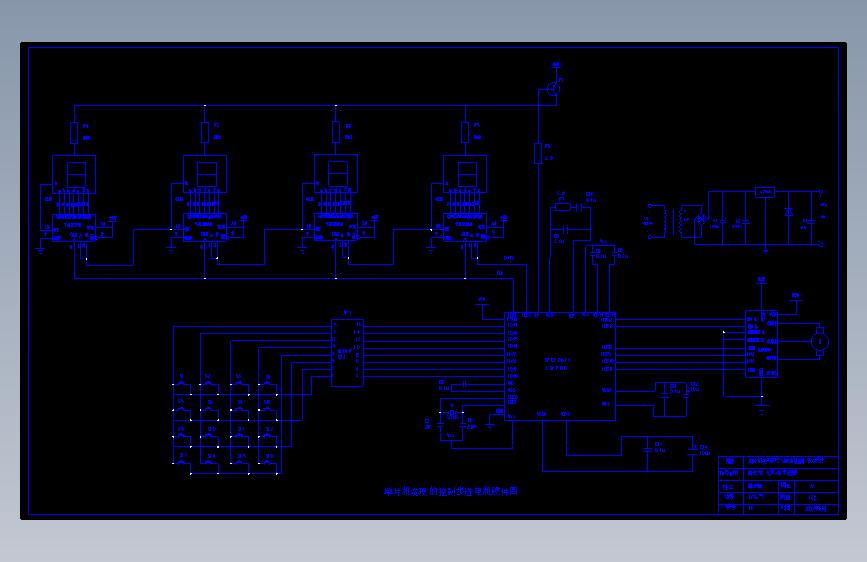Select the seven-segment display nearest the microcontroller
Viewport: 867px width, 562px height.
465,174
